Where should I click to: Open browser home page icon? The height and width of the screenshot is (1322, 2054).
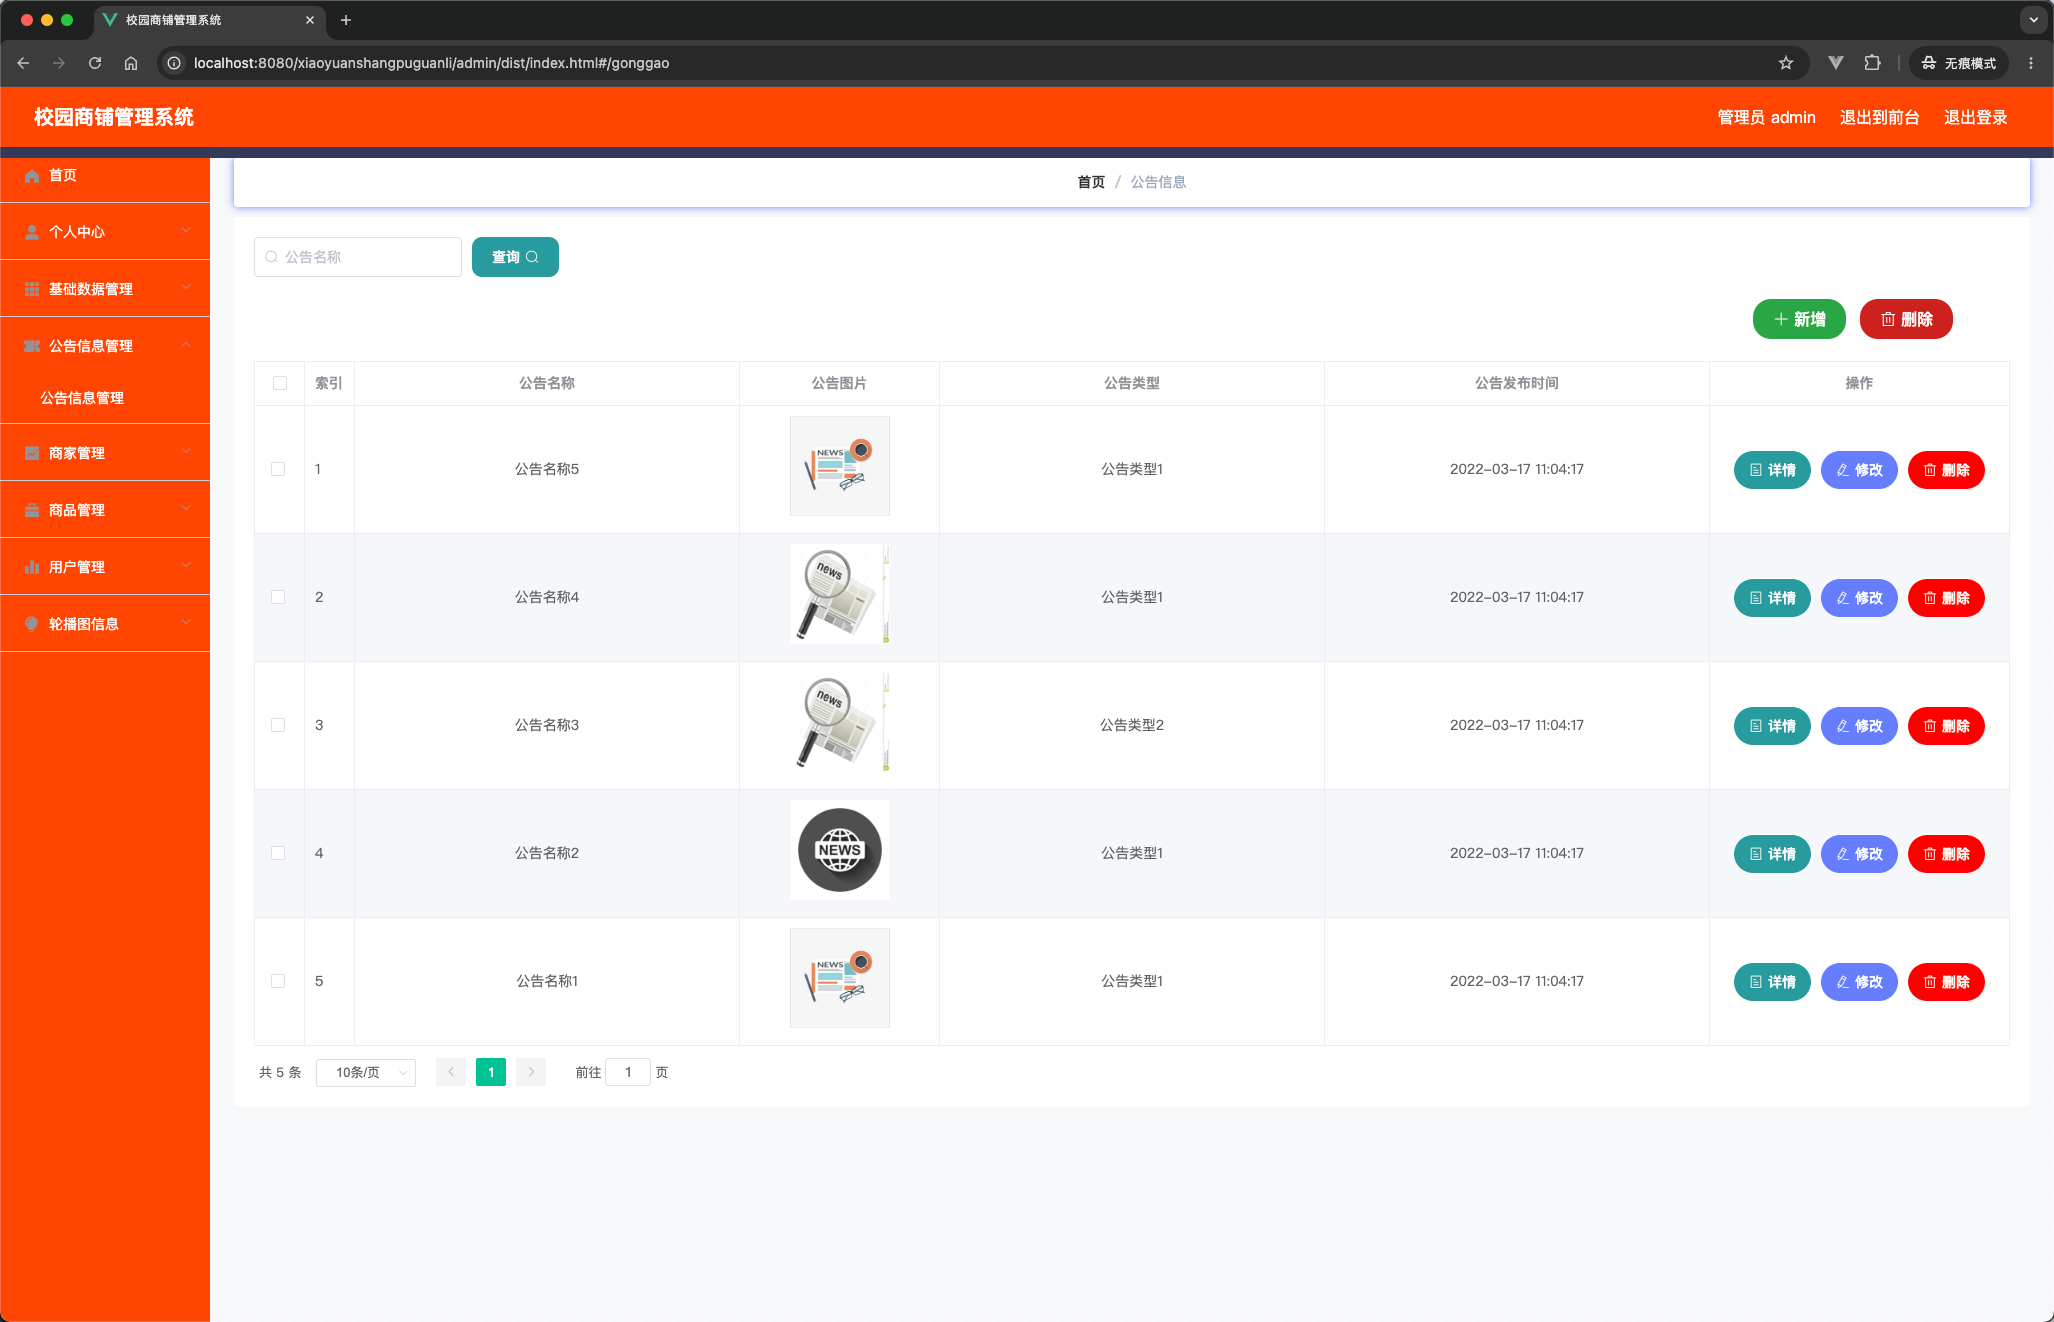[131, 63]
